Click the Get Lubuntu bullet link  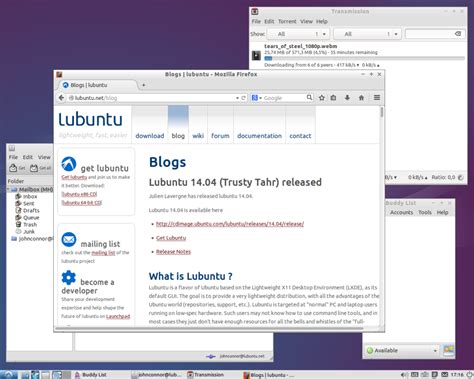point(171,238)
